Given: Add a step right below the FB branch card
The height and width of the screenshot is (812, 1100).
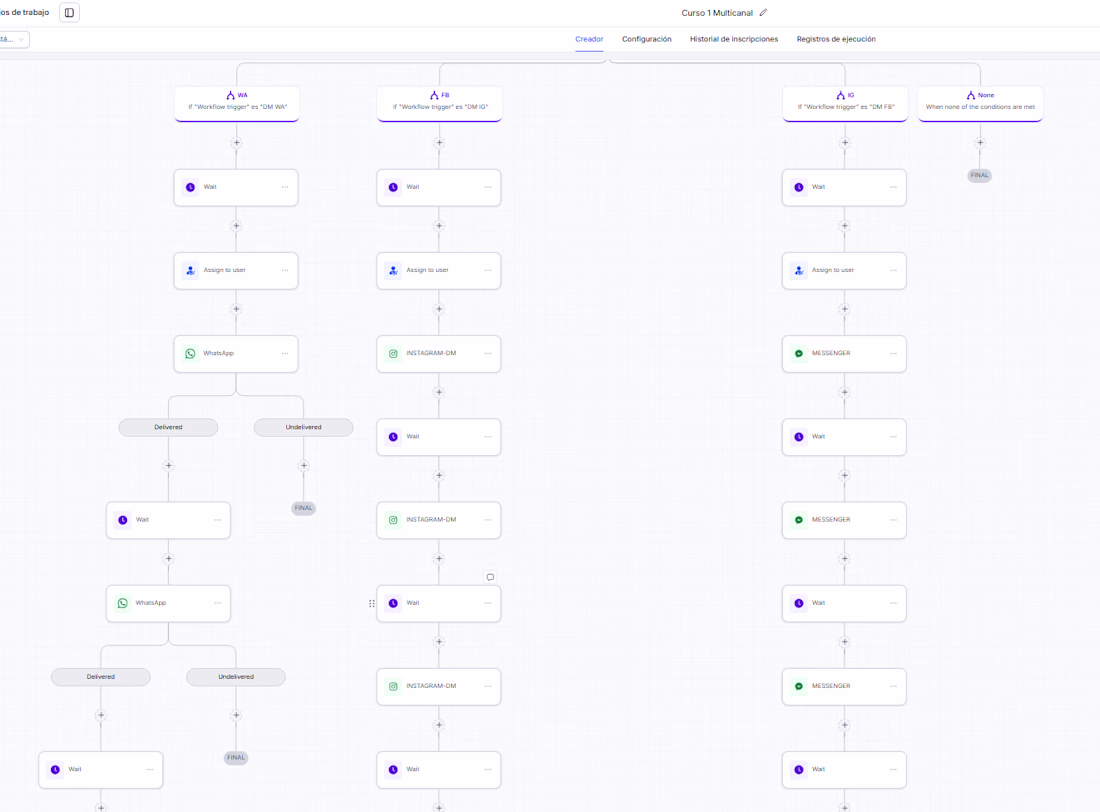Looking at the screenshot, I should pyautogui.click(x=439, y=142).
